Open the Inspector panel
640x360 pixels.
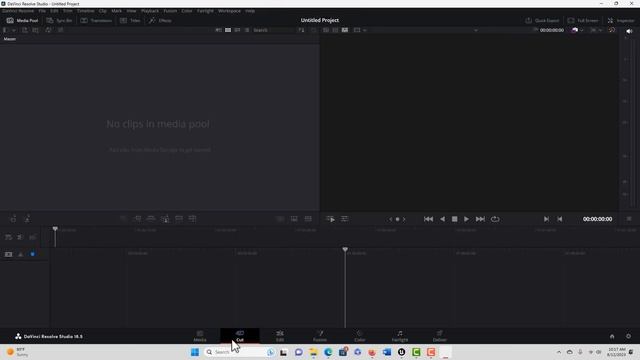coord(621,20)
